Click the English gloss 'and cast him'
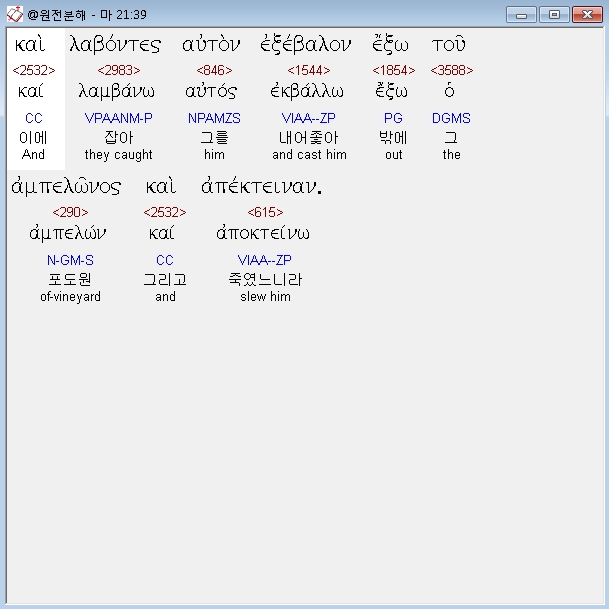 coord(309,155)
